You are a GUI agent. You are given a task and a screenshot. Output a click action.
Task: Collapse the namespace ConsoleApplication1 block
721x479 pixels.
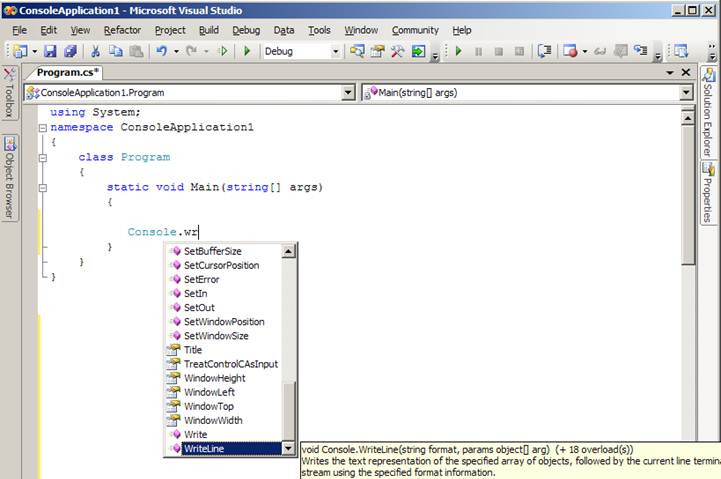(43, 128)
